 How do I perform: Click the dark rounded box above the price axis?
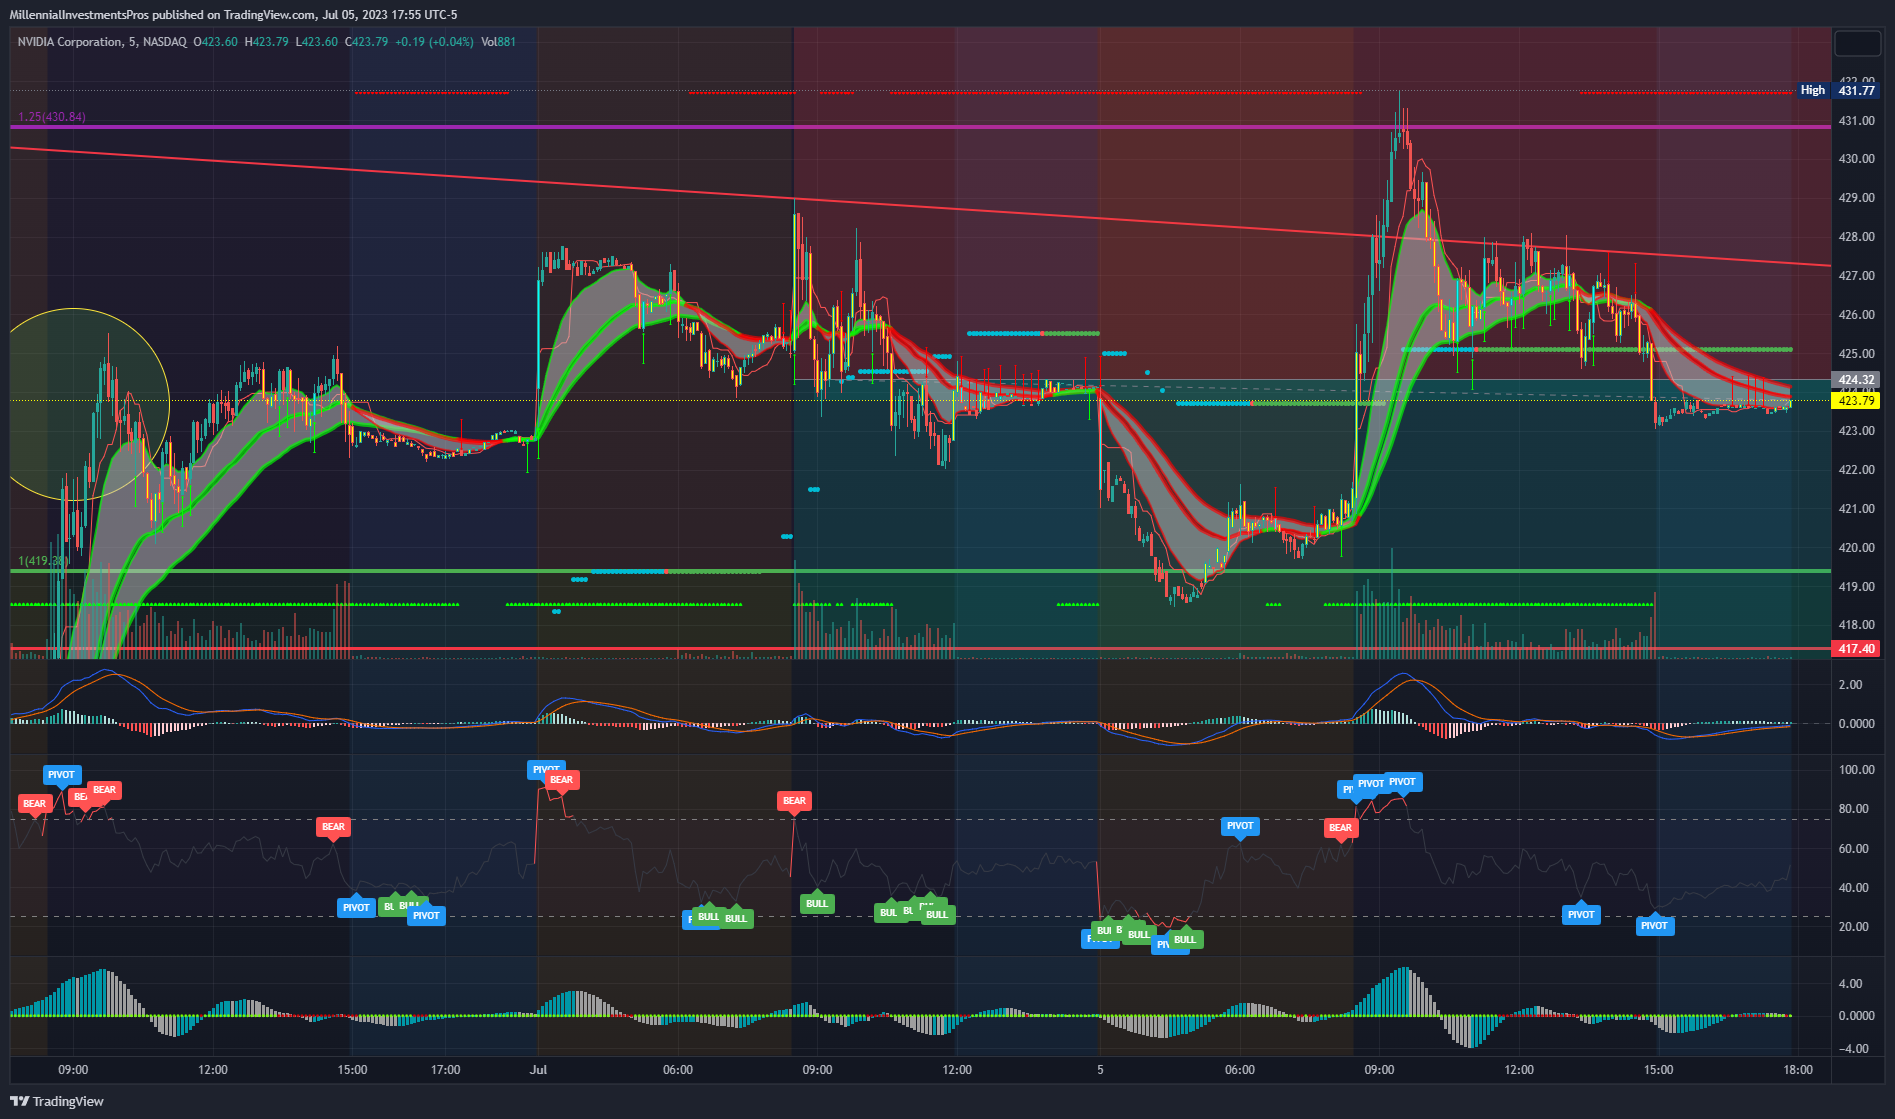[x=1857, y=44]
